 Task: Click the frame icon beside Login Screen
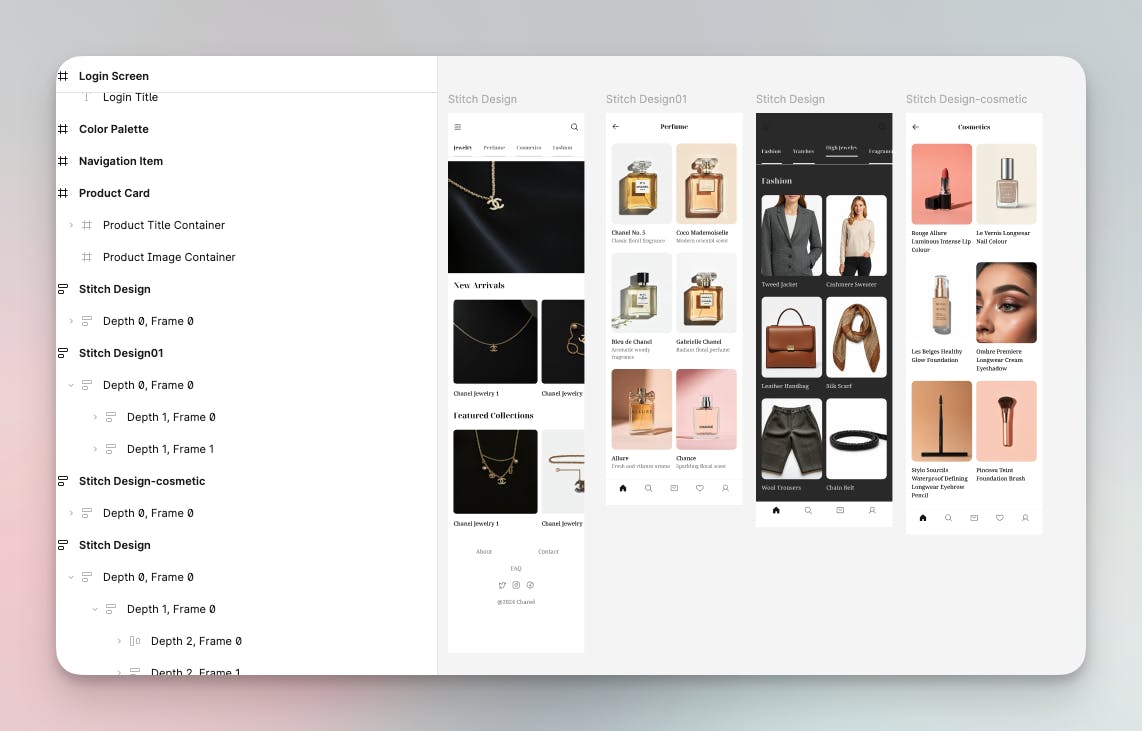coord(63,76)
